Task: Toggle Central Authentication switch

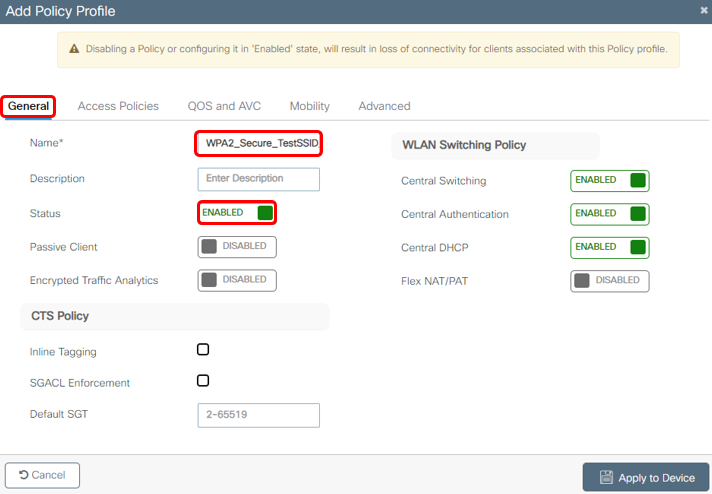Action: [610, 214]
